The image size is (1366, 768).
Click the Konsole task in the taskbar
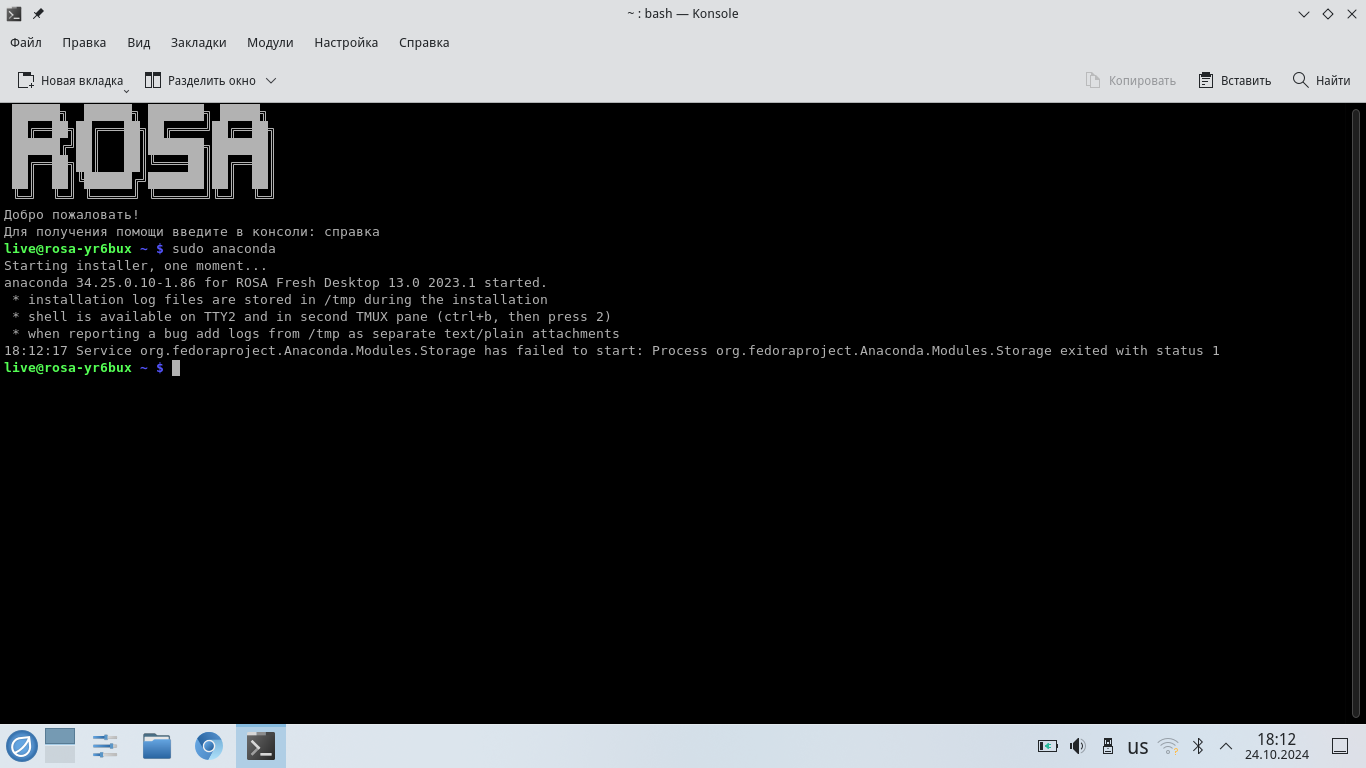tap(261, 746)
